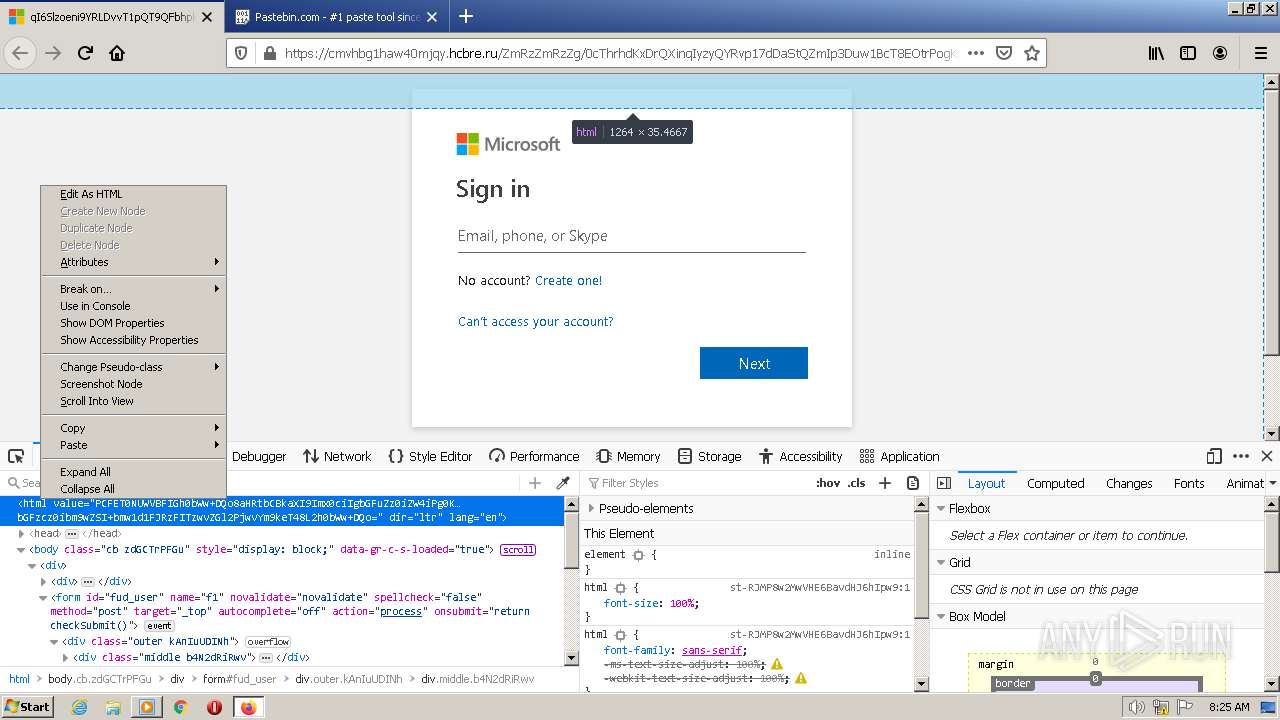Viewport: 1280px width, 720px height.
Task: Open the Library icon in Firefox toolbar
Action: (x=1156, y=53)
